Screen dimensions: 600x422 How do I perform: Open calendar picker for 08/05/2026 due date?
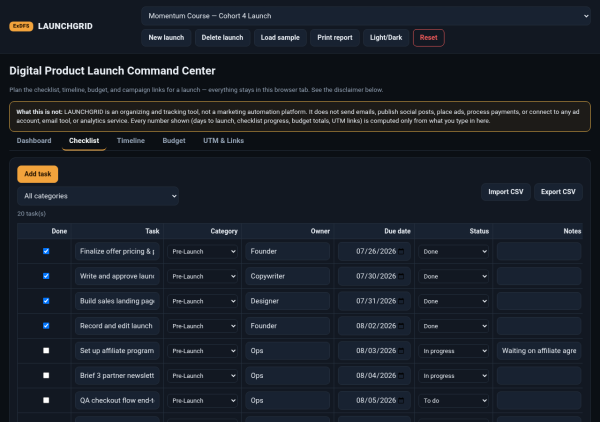click(401, 401)
